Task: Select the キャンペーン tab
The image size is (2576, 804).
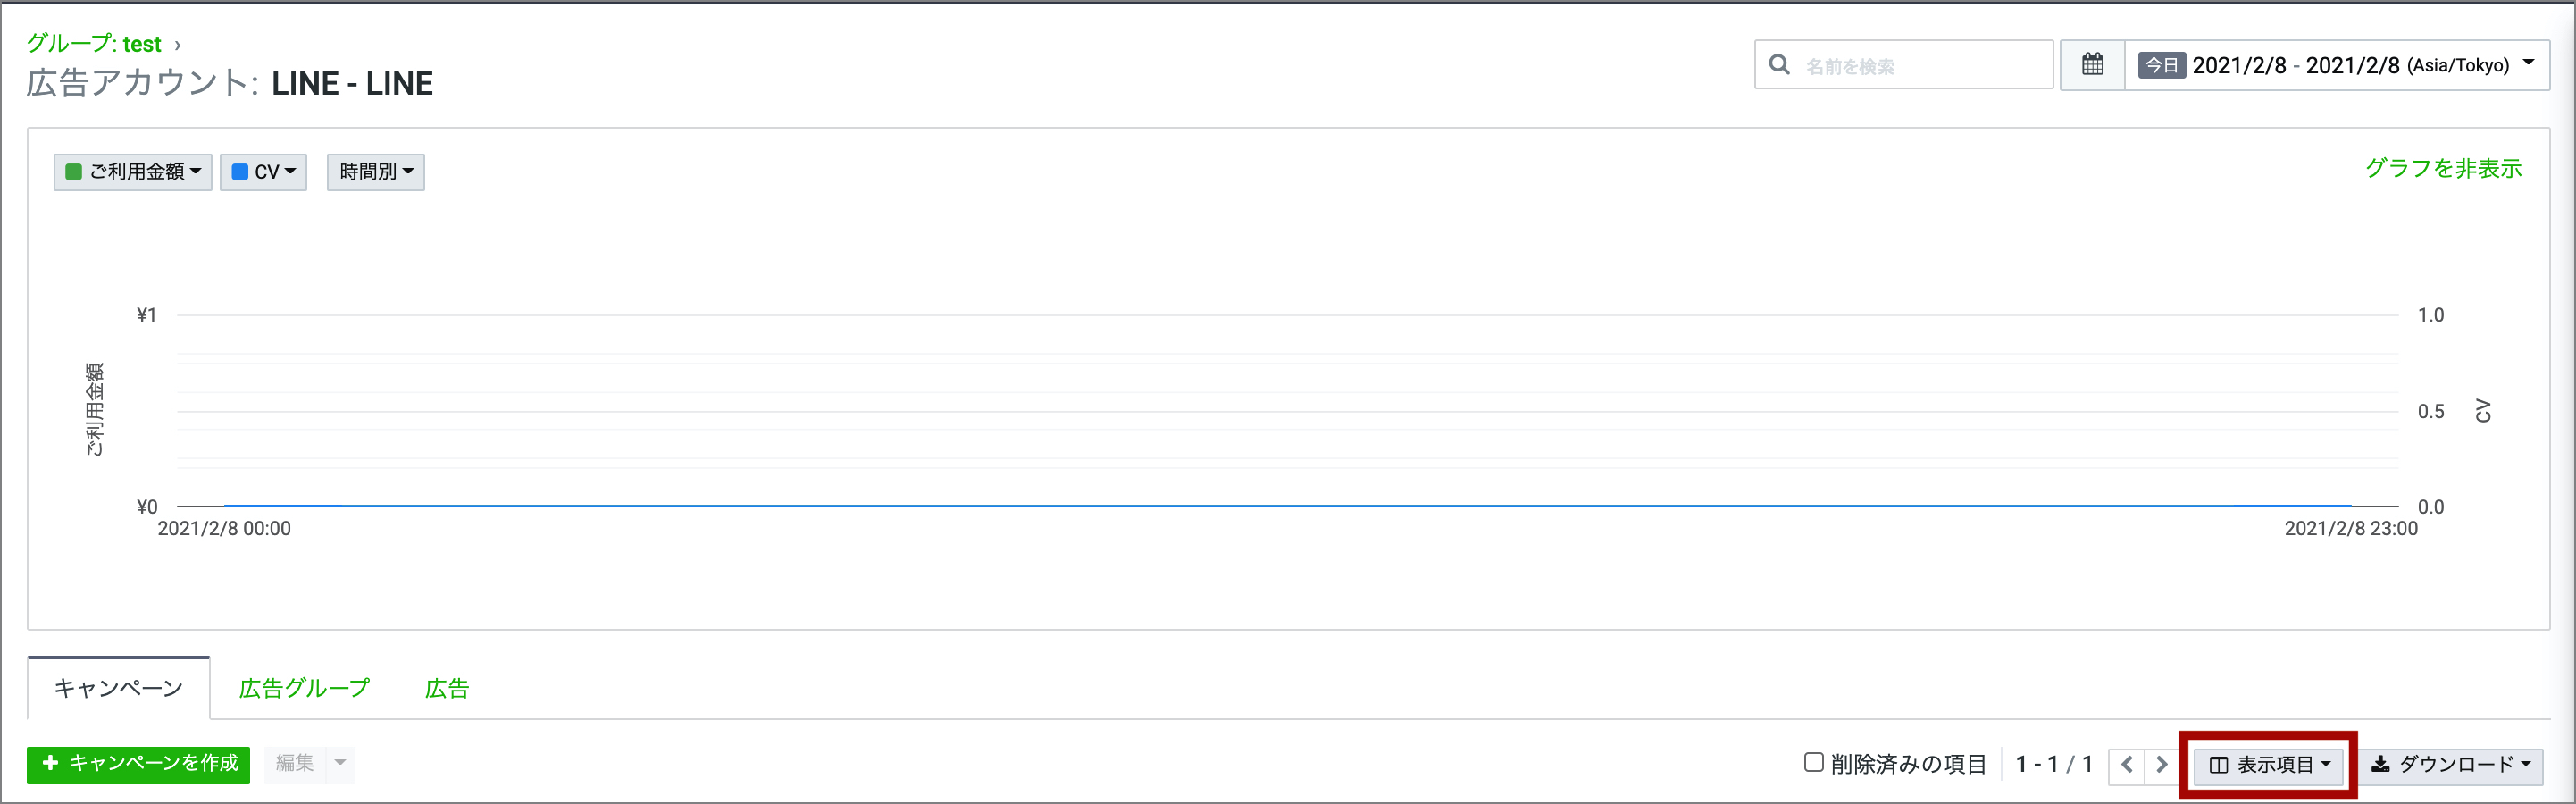Action: [x=118, y=688]
